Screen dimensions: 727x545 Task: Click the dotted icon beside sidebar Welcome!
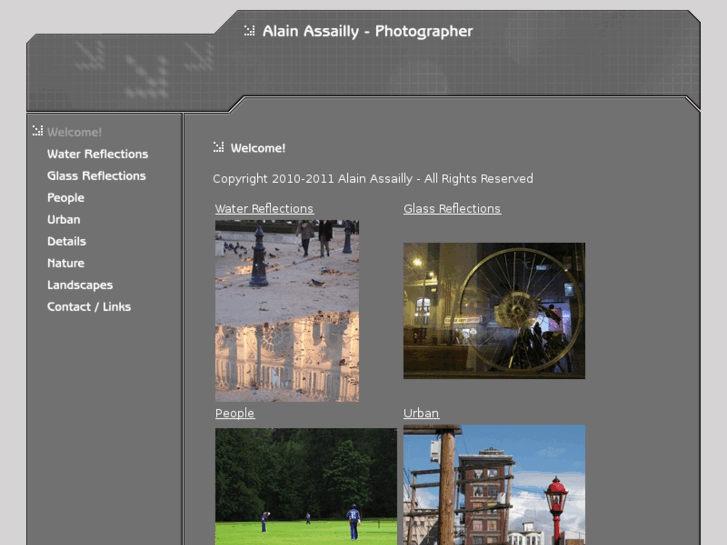click(x=38, y=131)
